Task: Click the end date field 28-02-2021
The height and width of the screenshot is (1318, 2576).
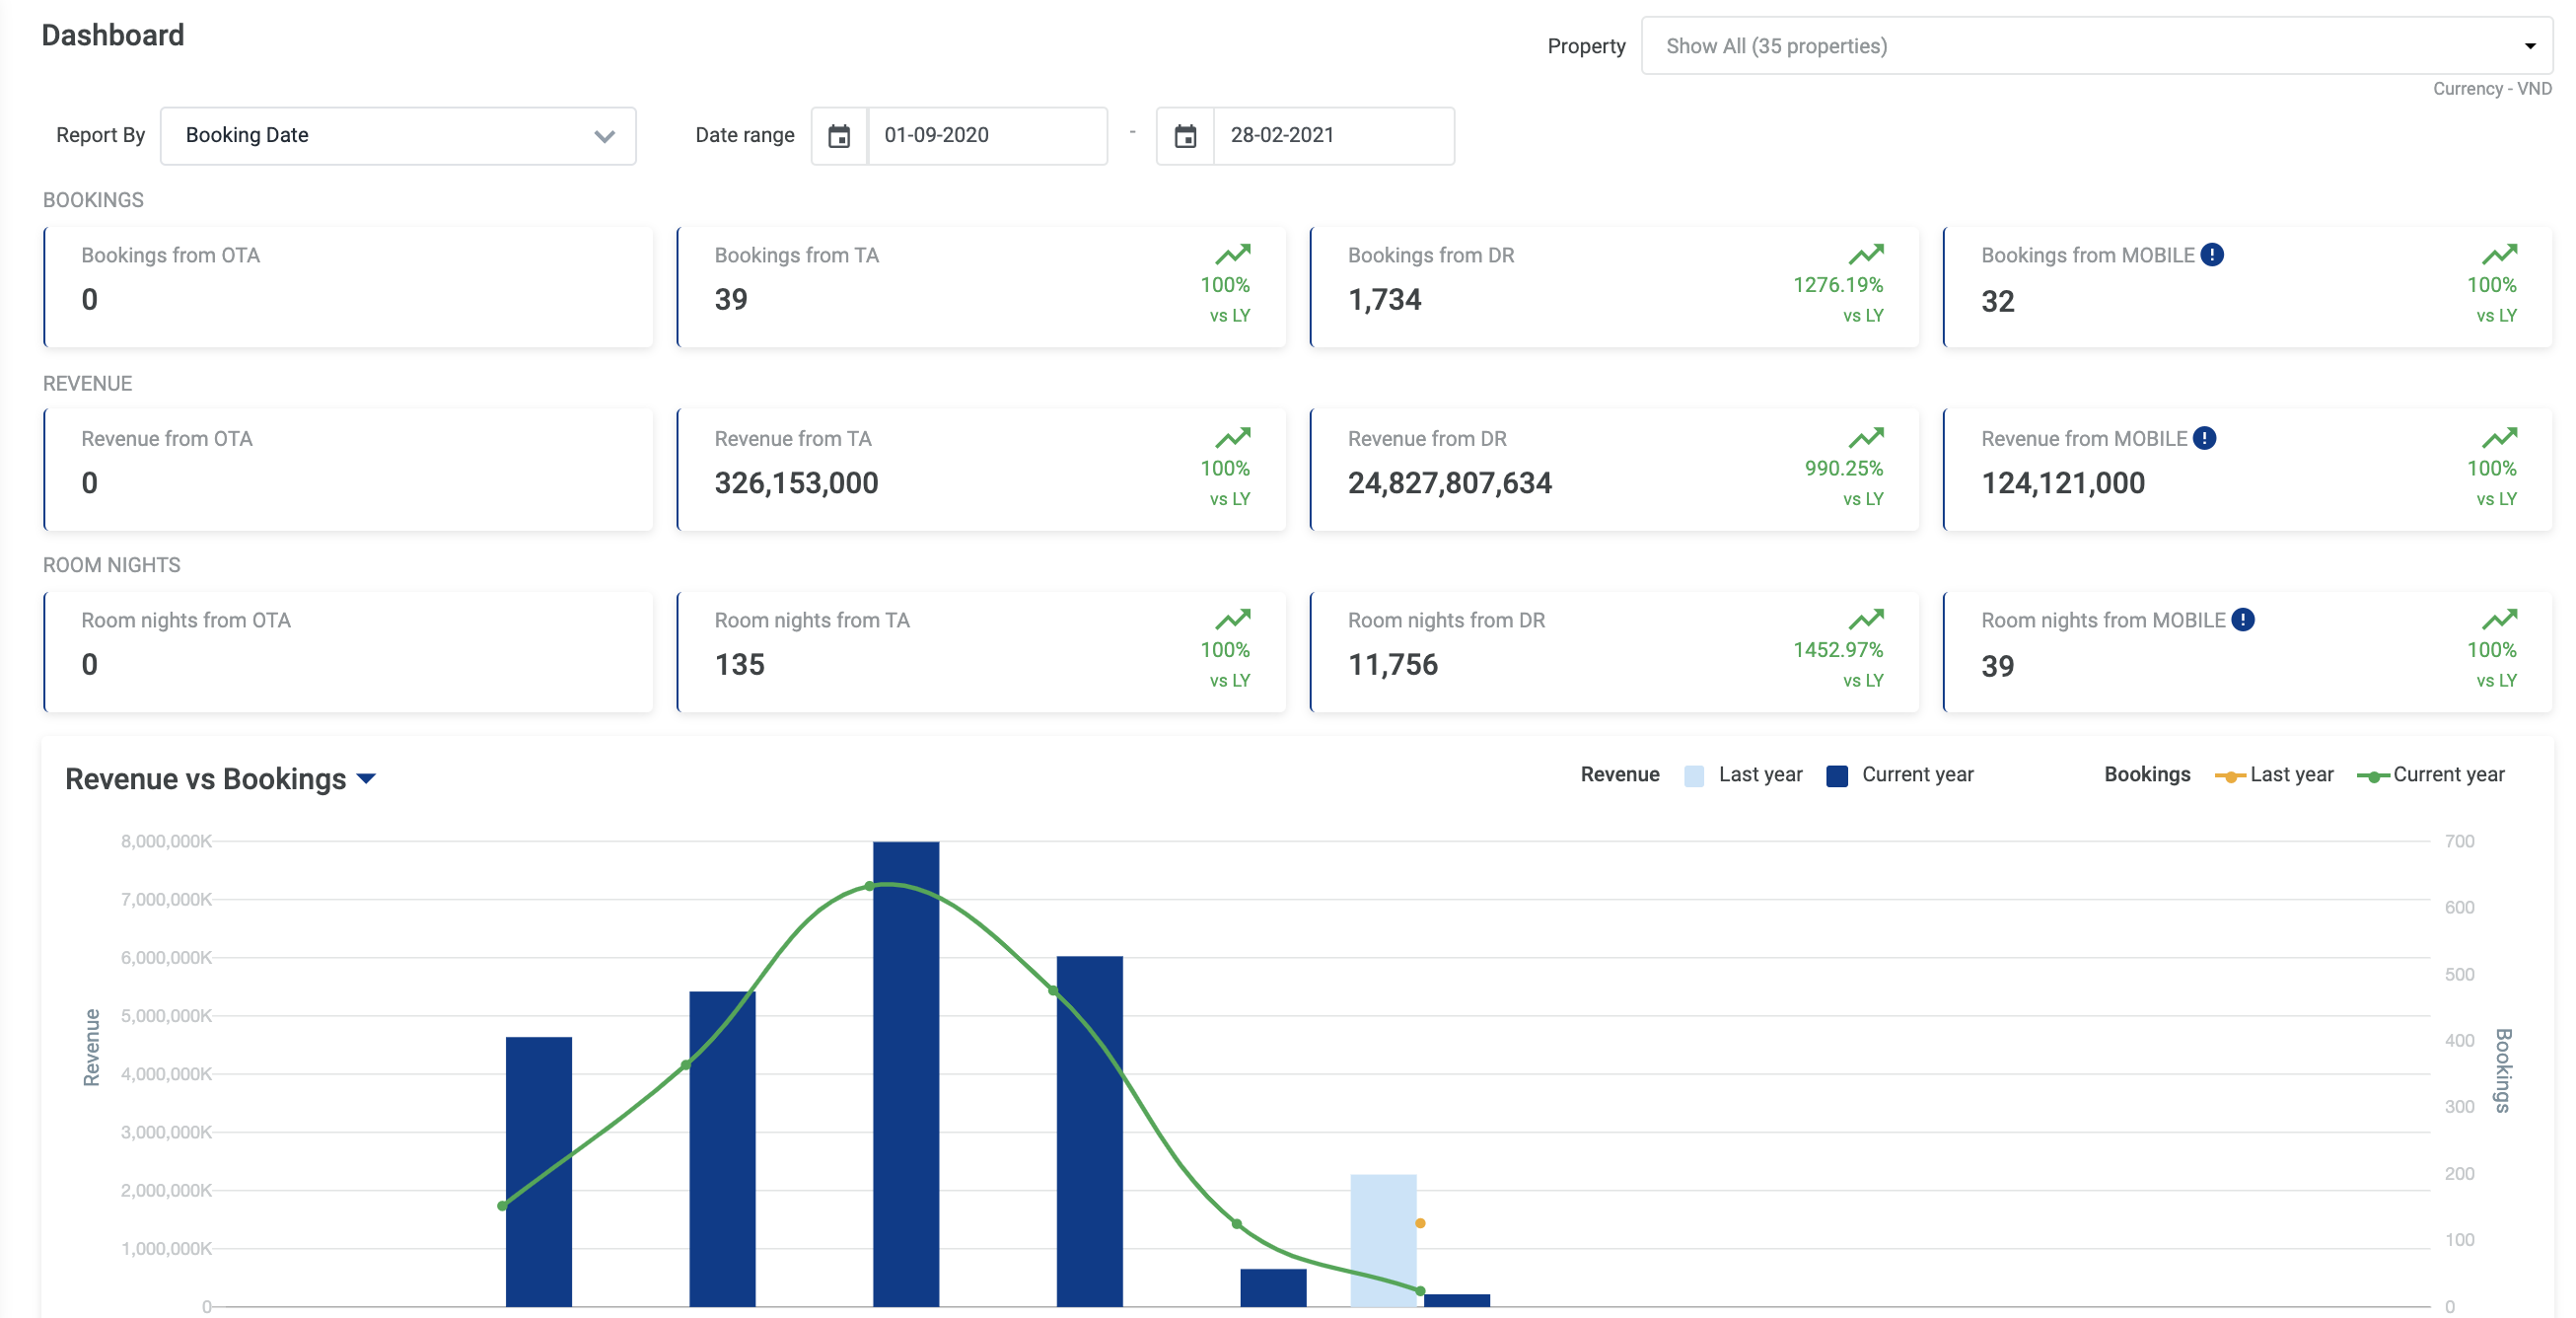Action: pyautogui.click(x=1332, y=136)
